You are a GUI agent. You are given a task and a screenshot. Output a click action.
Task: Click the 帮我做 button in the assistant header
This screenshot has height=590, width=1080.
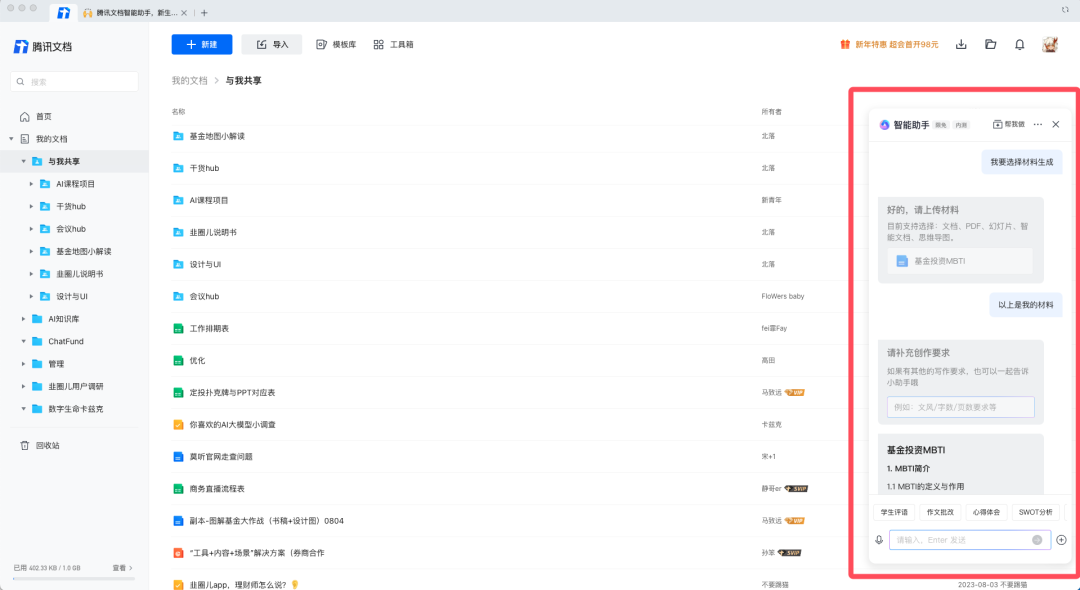click(1008, 125)
